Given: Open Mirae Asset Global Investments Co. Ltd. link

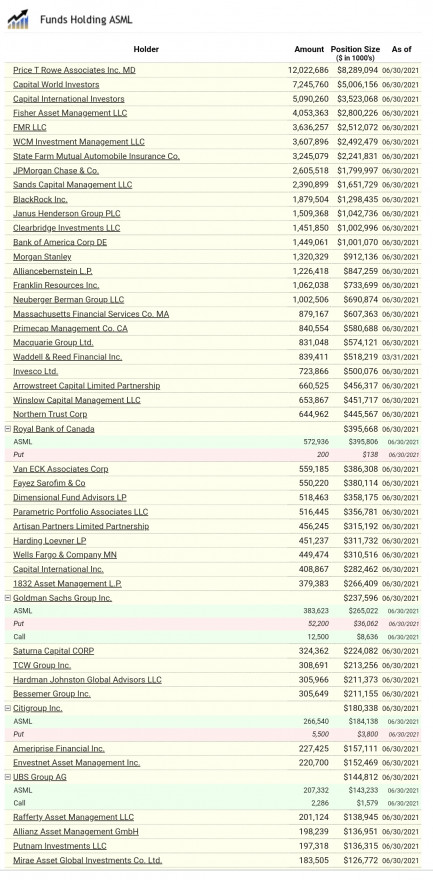Looking at the screenshot, I should 87,860.
